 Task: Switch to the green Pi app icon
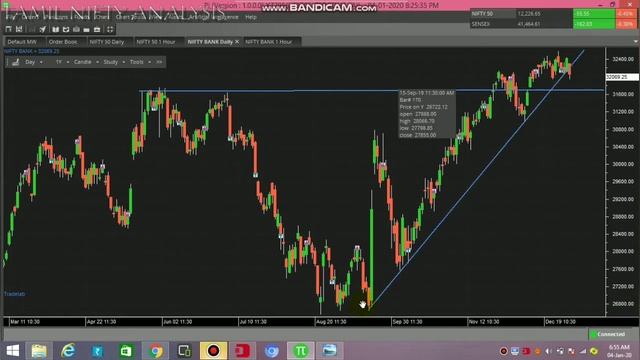(x=301, y=351)
